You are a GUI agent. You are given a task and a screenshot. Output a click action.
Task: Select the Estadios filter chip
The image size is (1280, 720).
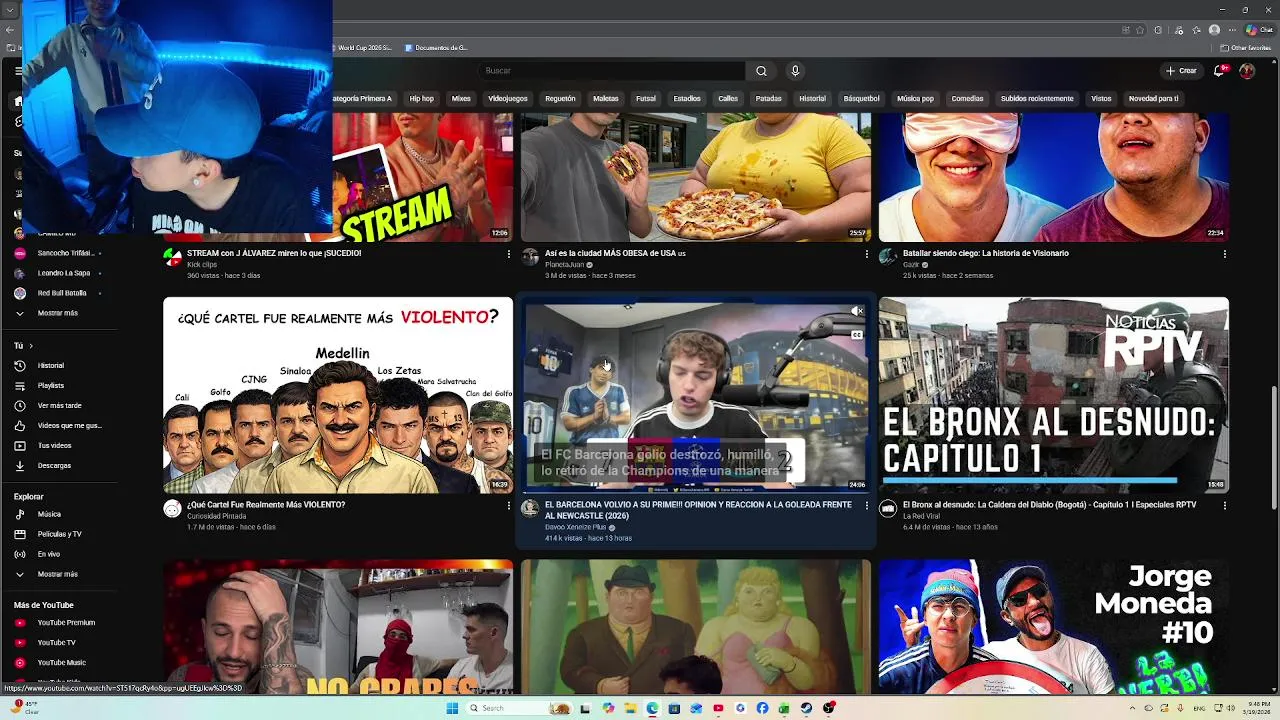pos(687,99)
